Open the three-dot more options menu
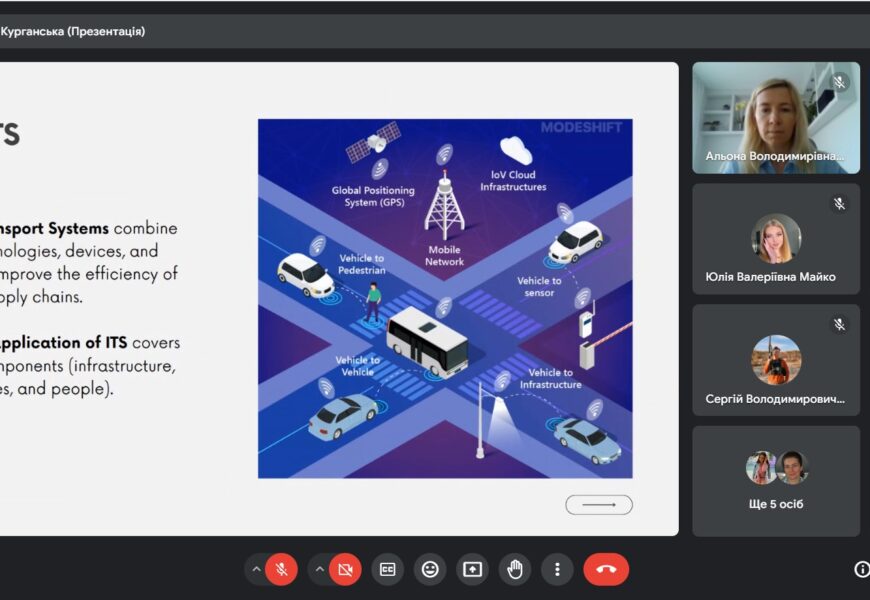 [557, 569]
